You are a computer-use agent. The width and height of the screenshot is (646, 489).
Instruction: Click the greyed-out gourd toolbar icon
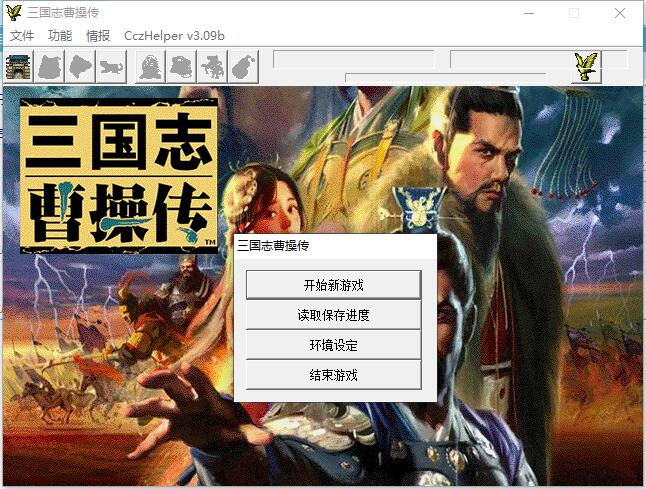click(x=243, y=67)
